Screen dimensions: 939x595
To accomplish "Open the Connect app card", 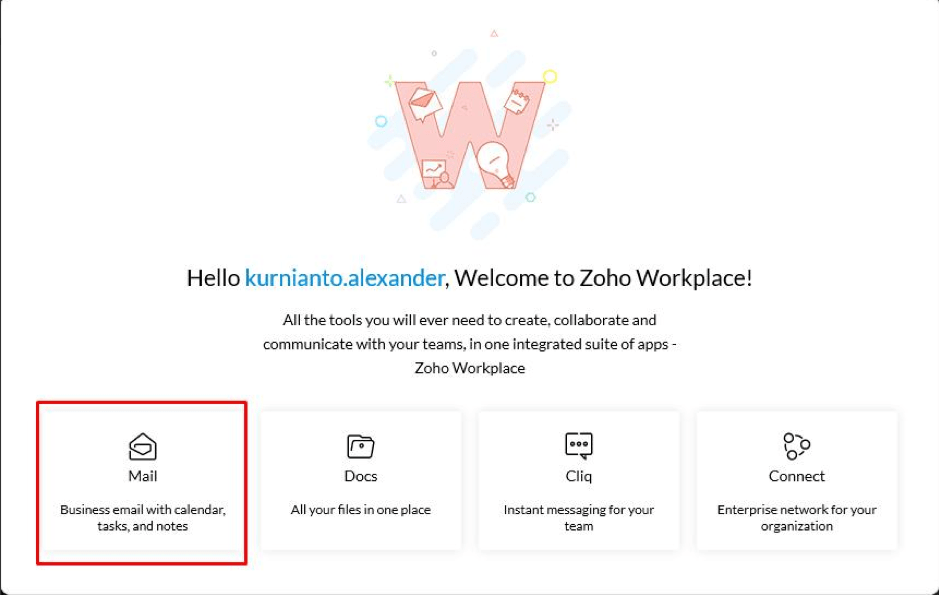I will tap(796, 480).
